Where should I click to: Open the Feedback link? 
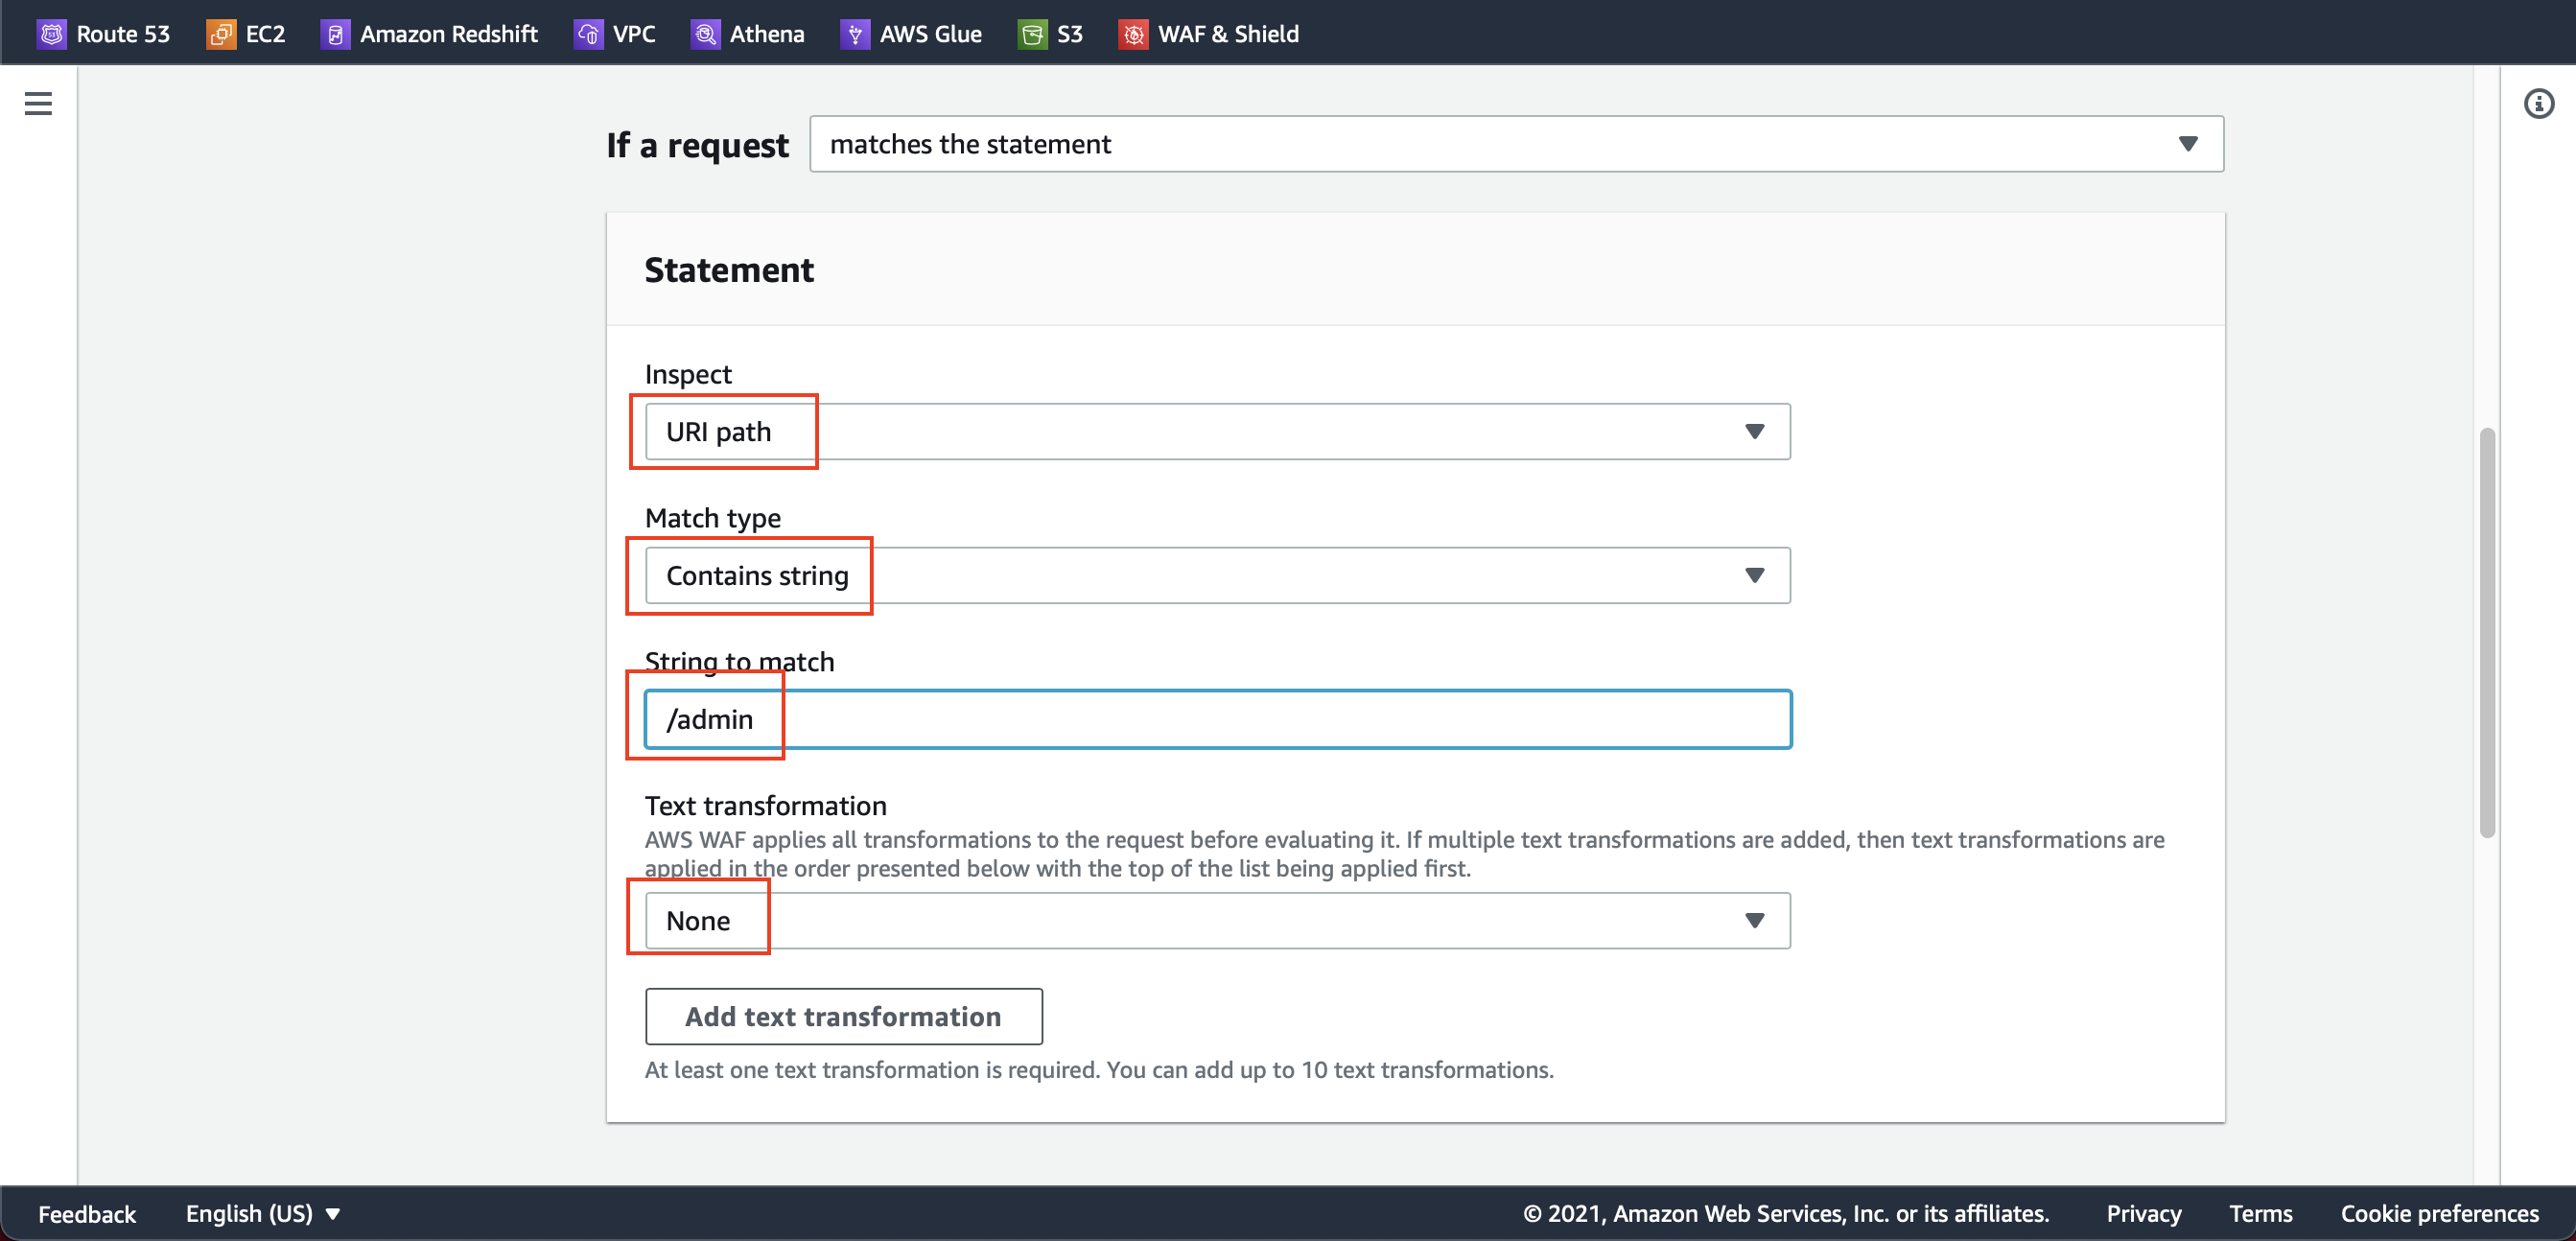click(87, 1213)
